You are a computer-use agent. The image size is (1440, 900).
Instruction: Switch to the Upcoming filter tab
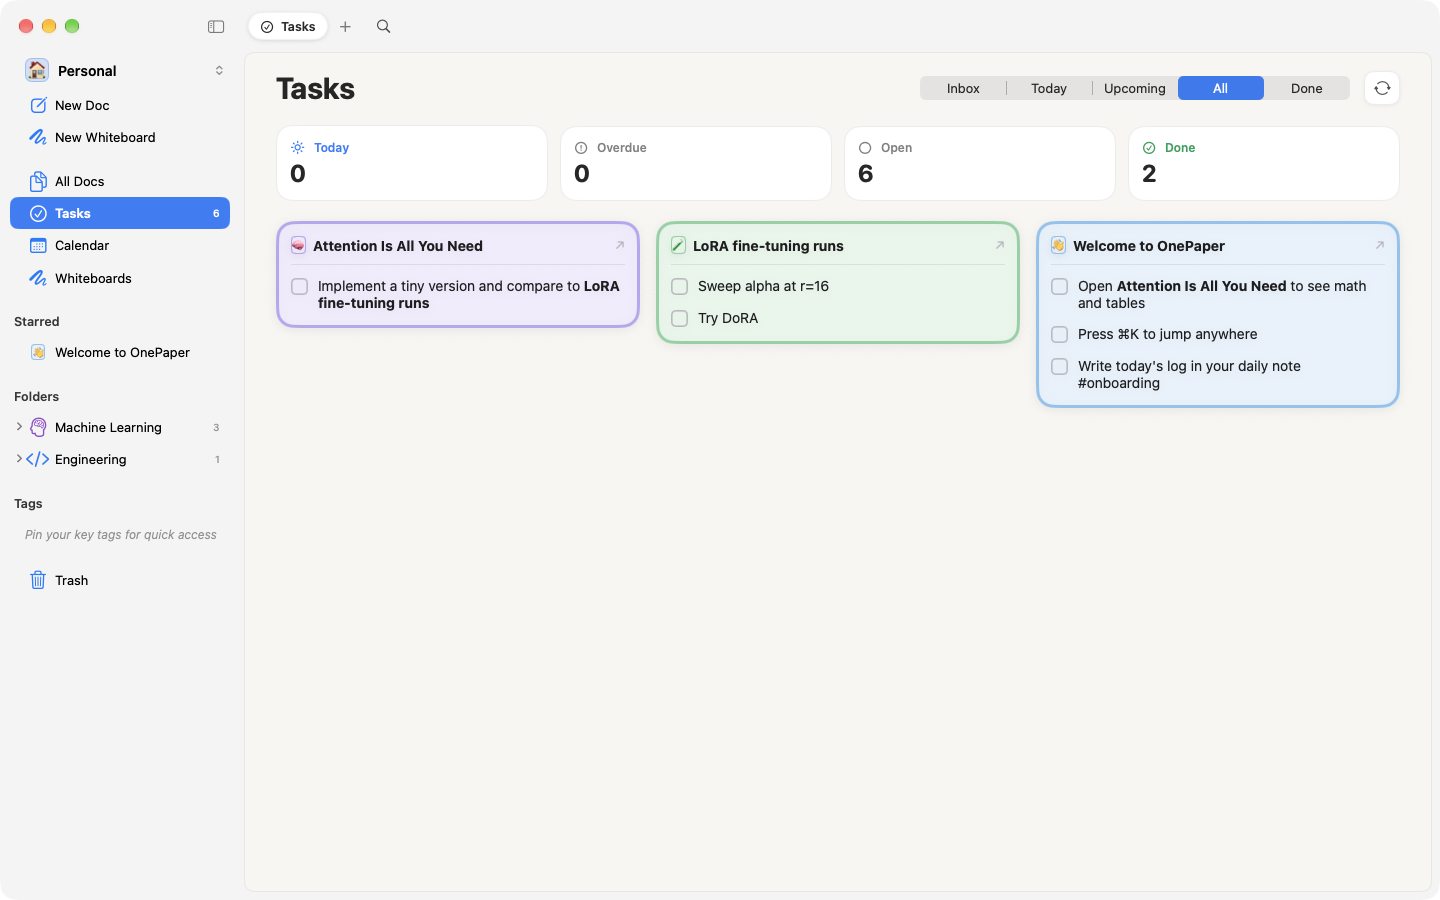[x=1135, y=88]
